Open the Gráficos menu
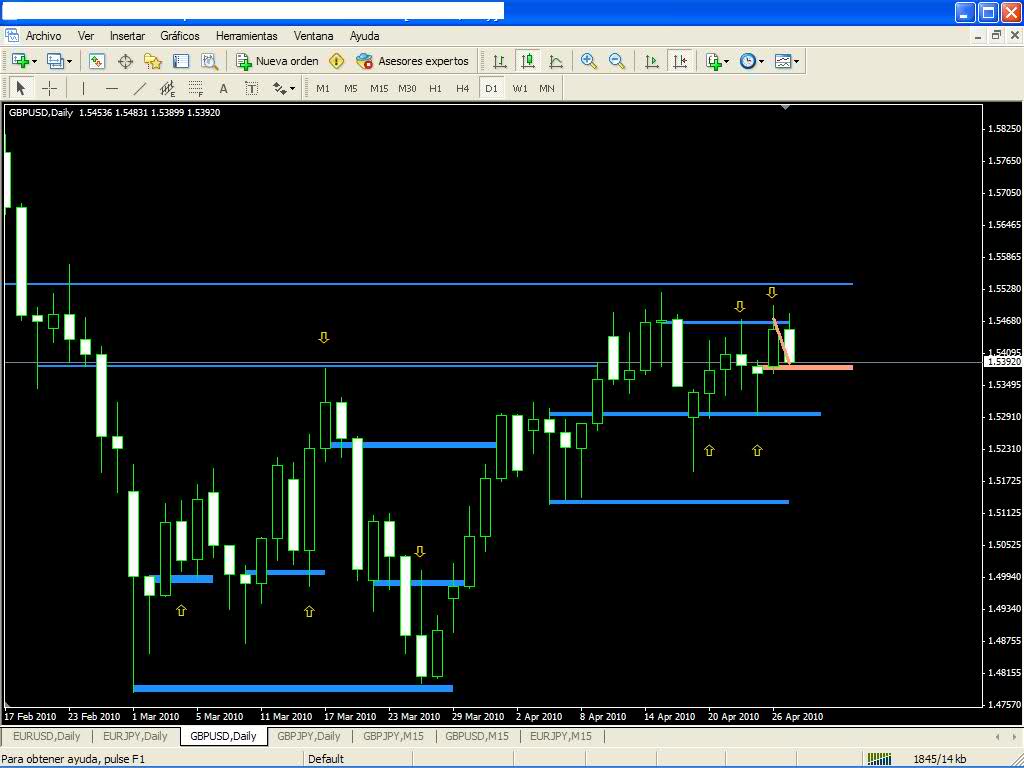The image size is (1024, 768). (180, 36)
